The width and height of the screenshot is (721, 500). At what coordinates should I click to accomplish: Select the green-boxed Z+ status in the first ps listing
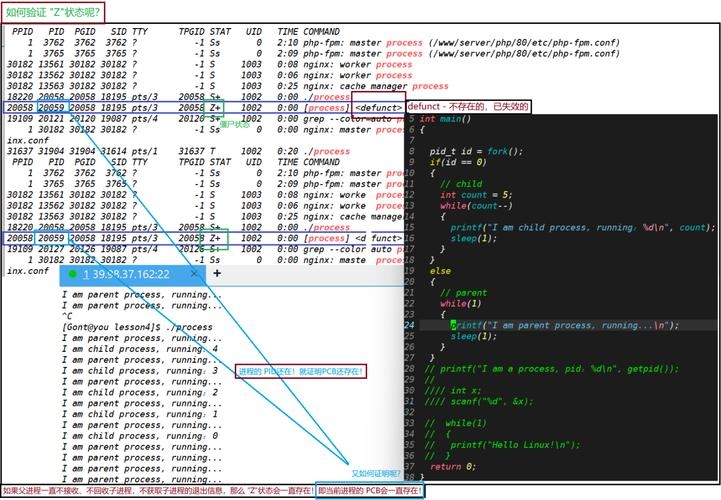click(x=215, y=106)
